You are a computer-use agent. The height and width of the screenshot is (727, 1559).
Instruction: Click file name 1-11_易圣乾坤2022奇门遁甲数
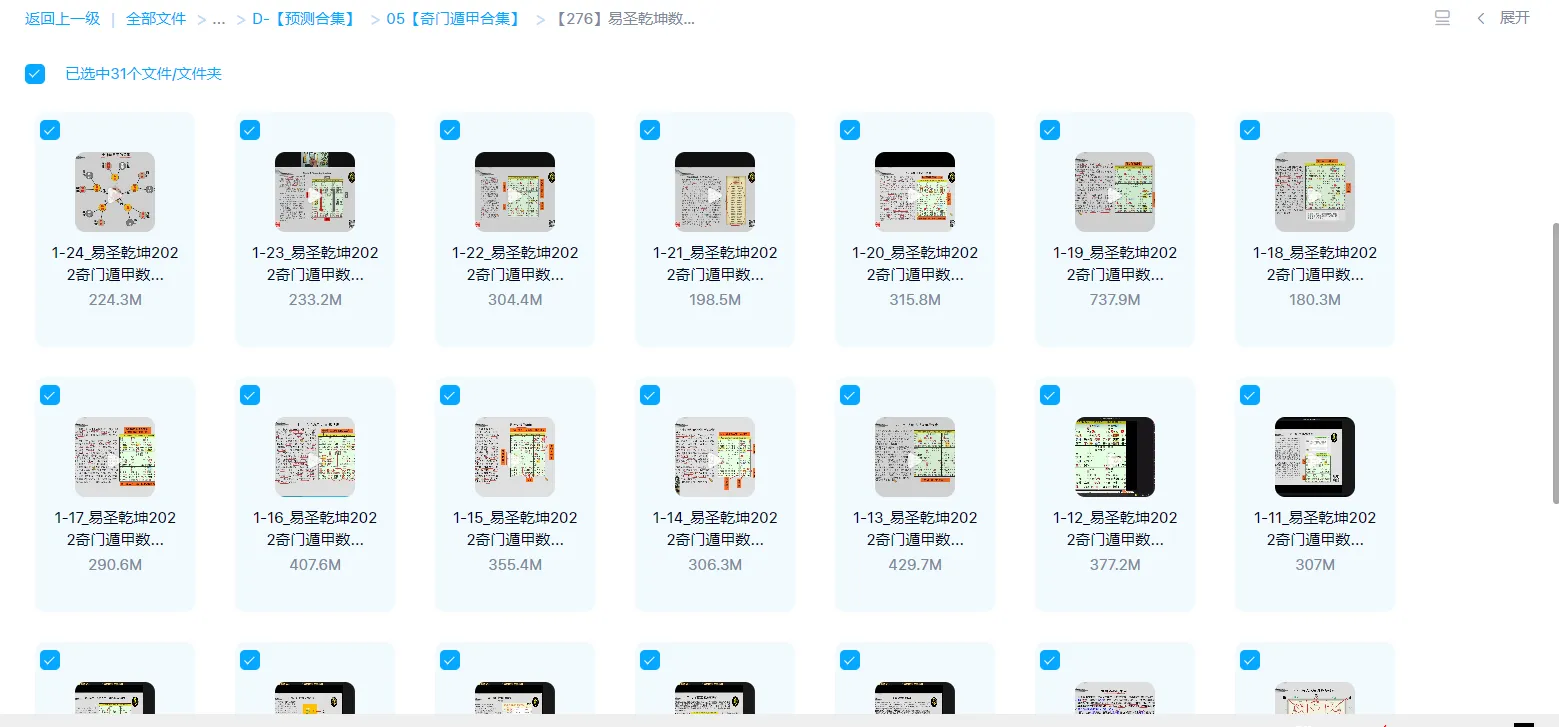tap(1315, 528)
